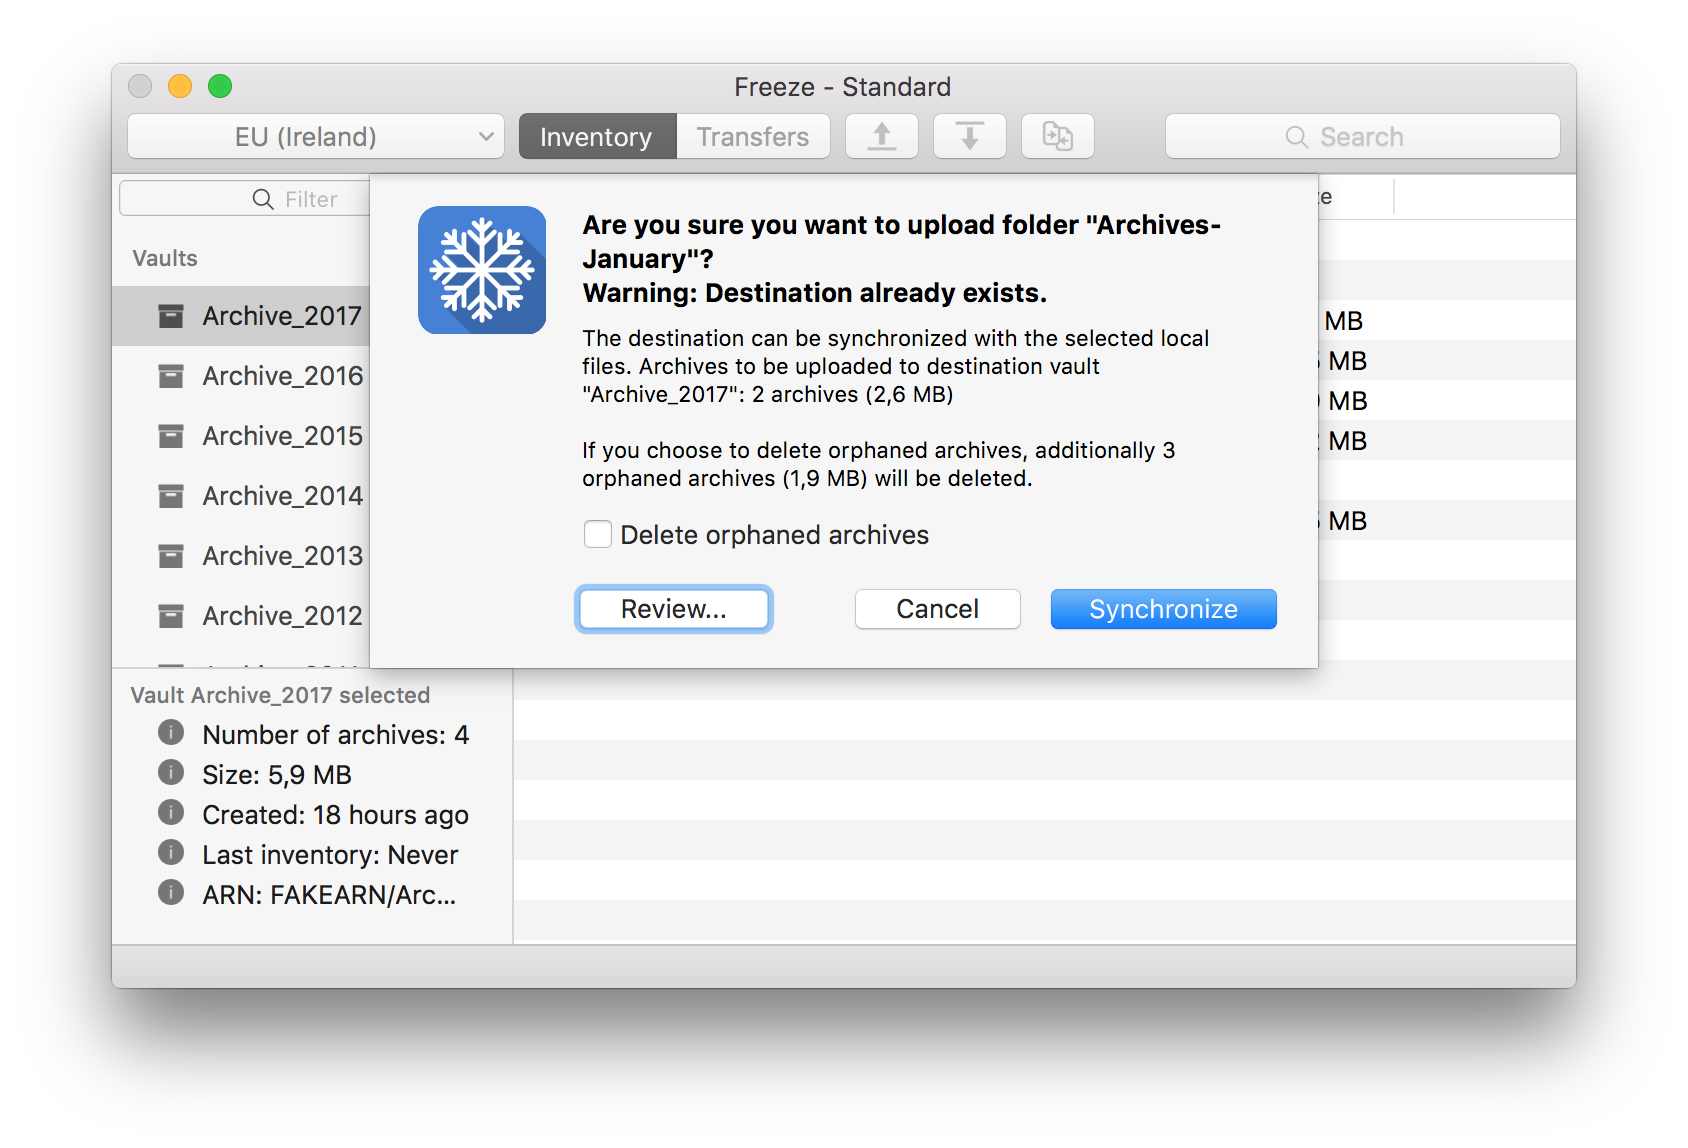Open the EU (Ireland) region dropdown

tap(316, 136)
